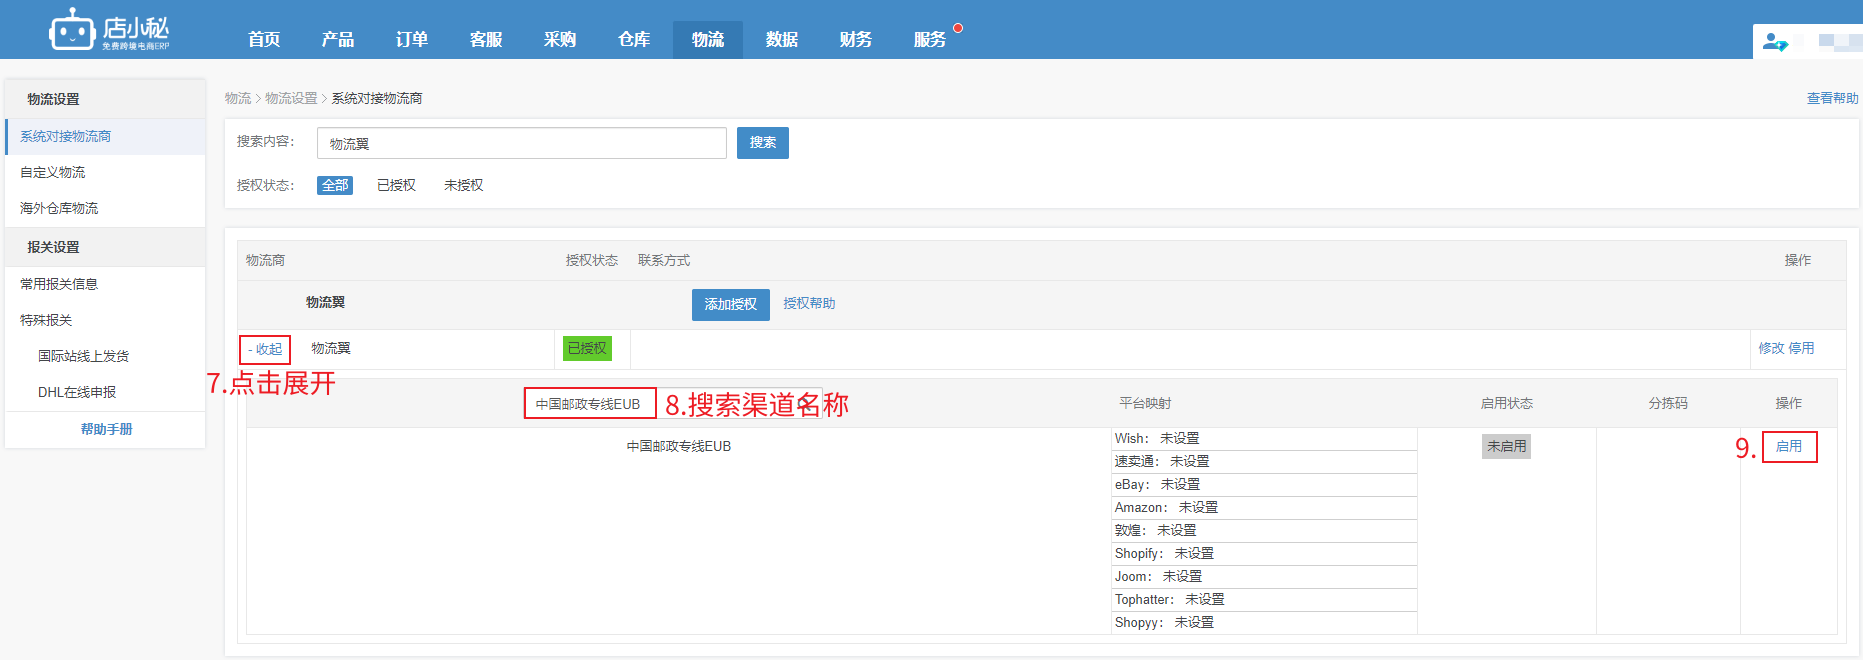This screenshot has width=1863, height=660.
Task: Open the 财务 menu
Action: (x=856, y=39)
